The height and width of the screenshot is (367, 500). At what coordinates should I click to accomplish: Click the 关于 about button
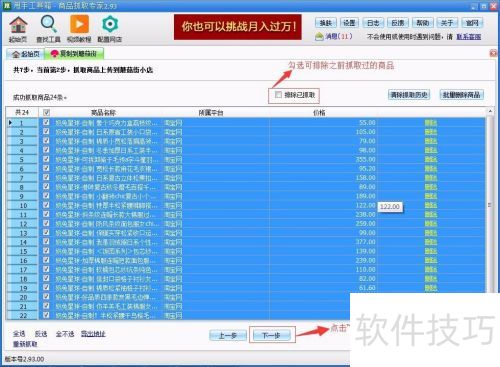(447, 23)
